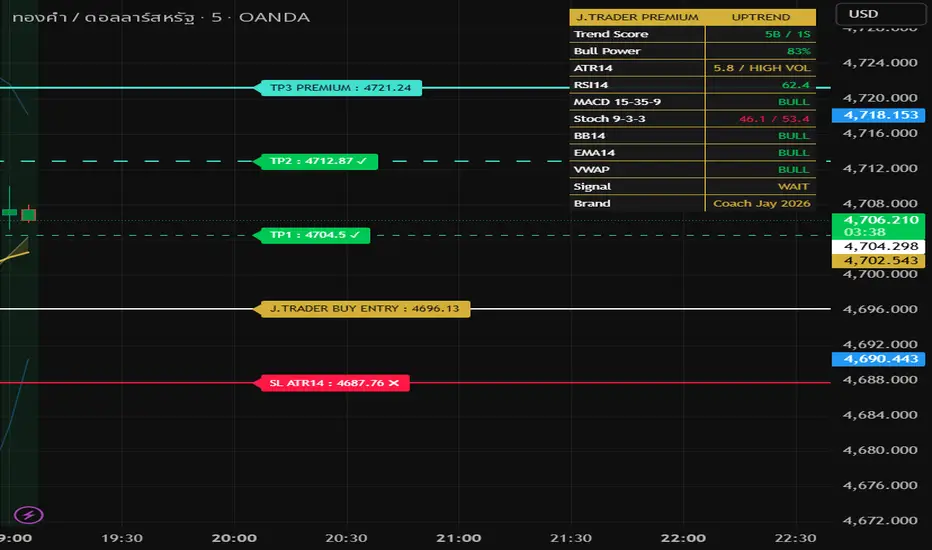Click the 4,704.298 white price tag

tap(879, 246)
